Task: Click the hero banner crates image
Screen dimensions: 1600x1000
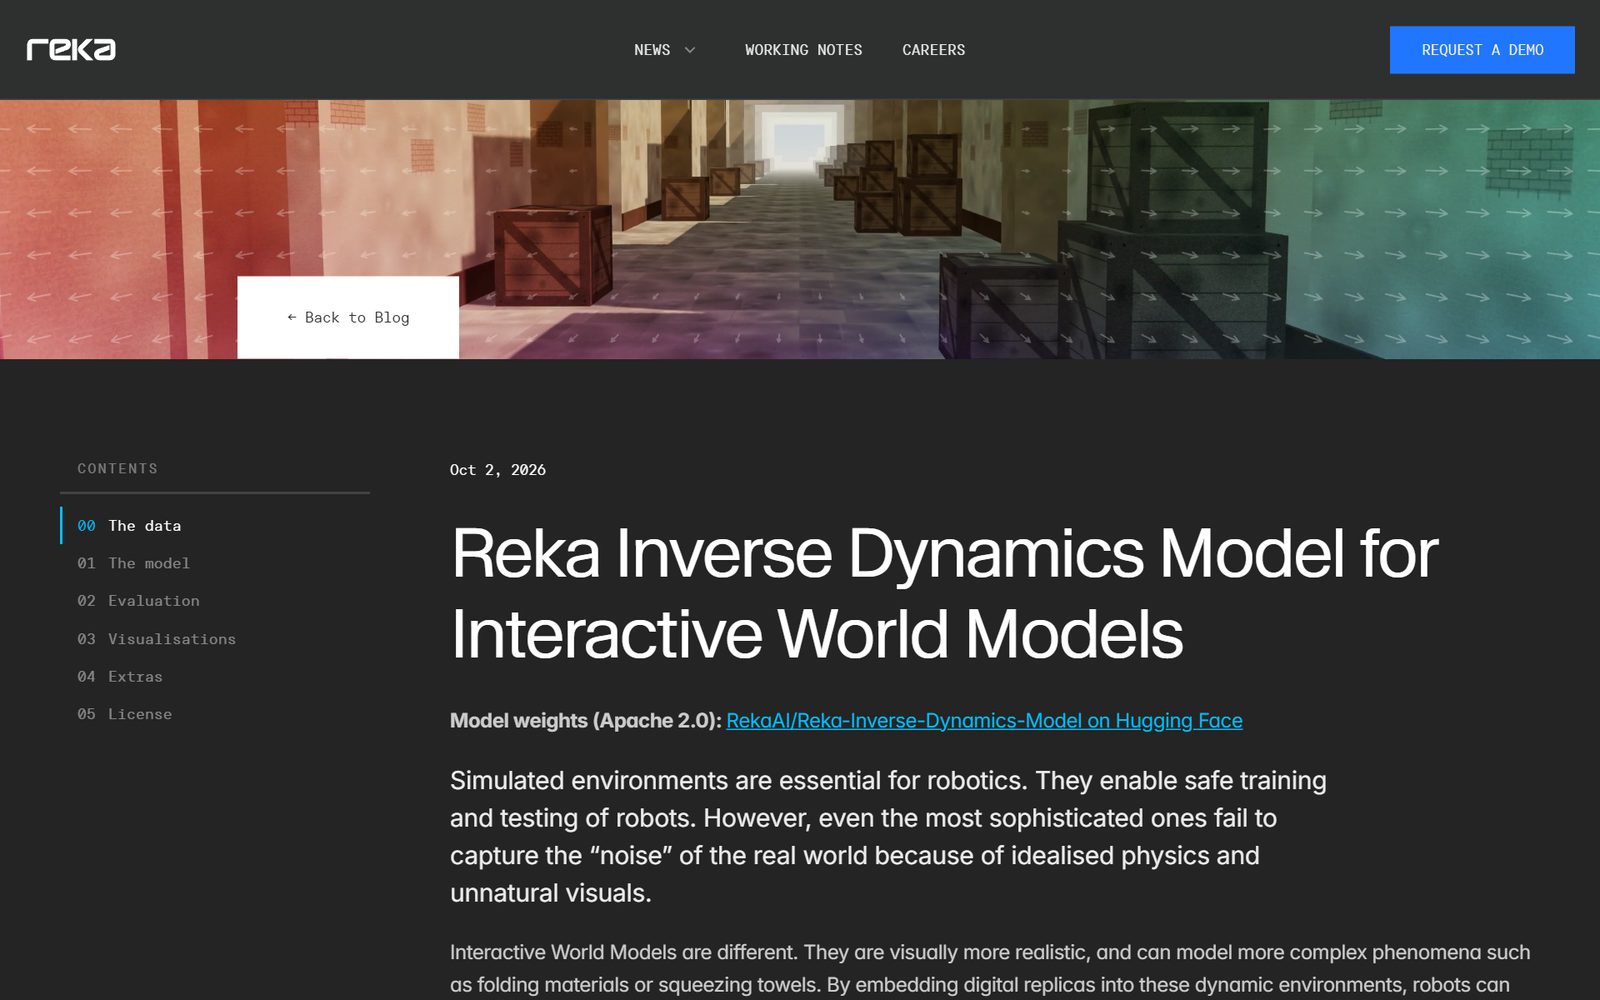Action: pos(800,229)
